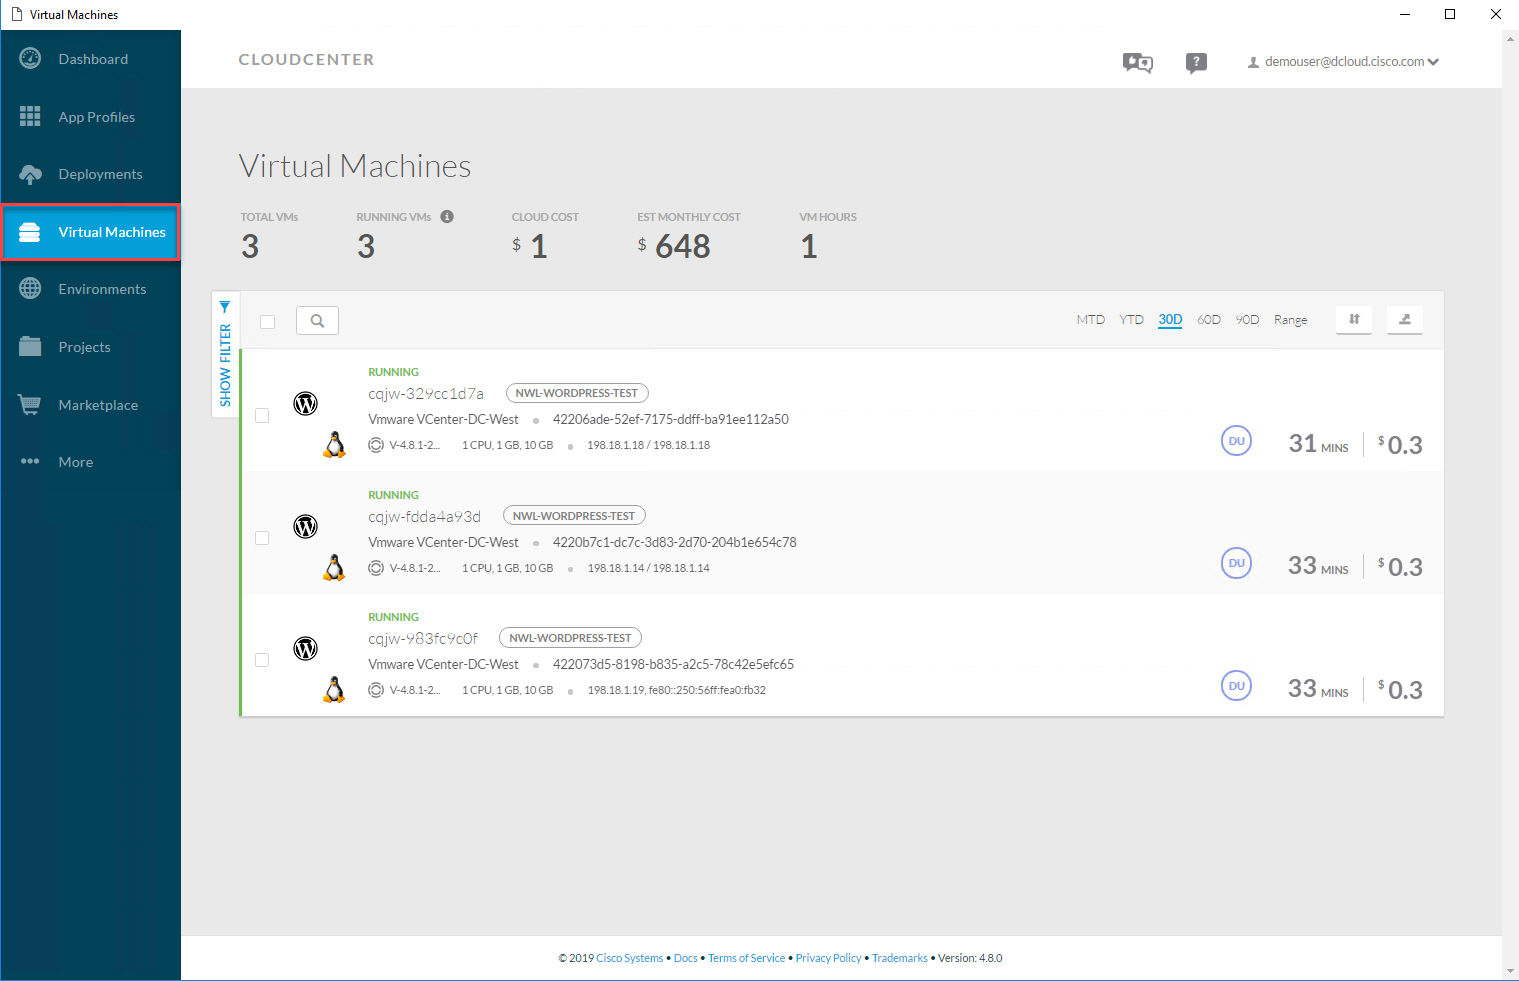Screen dimensions: 1519x981
Task: Open the Privacy Policy link
Action: coord(828,958)
